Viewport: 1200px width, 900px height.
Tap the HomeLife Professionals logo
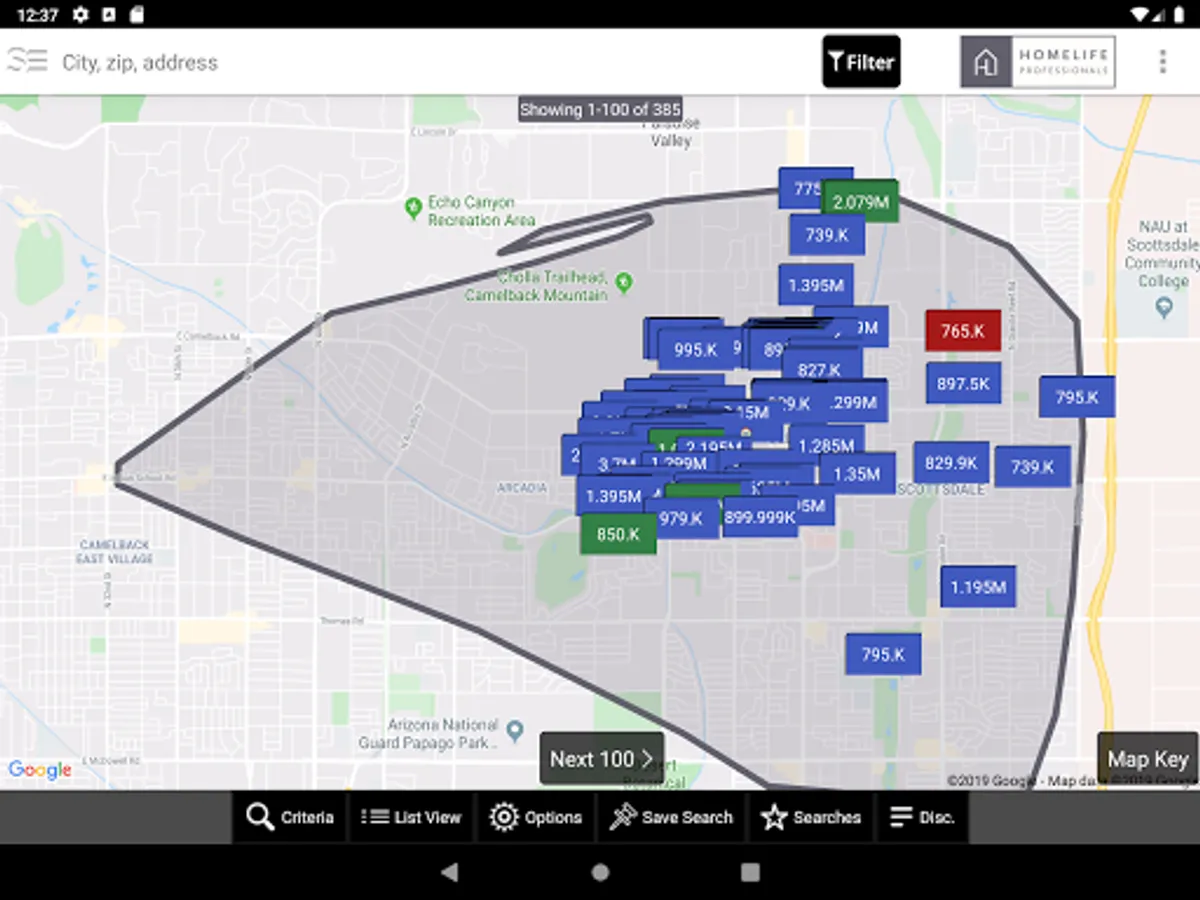click(x=1038, y=62)
